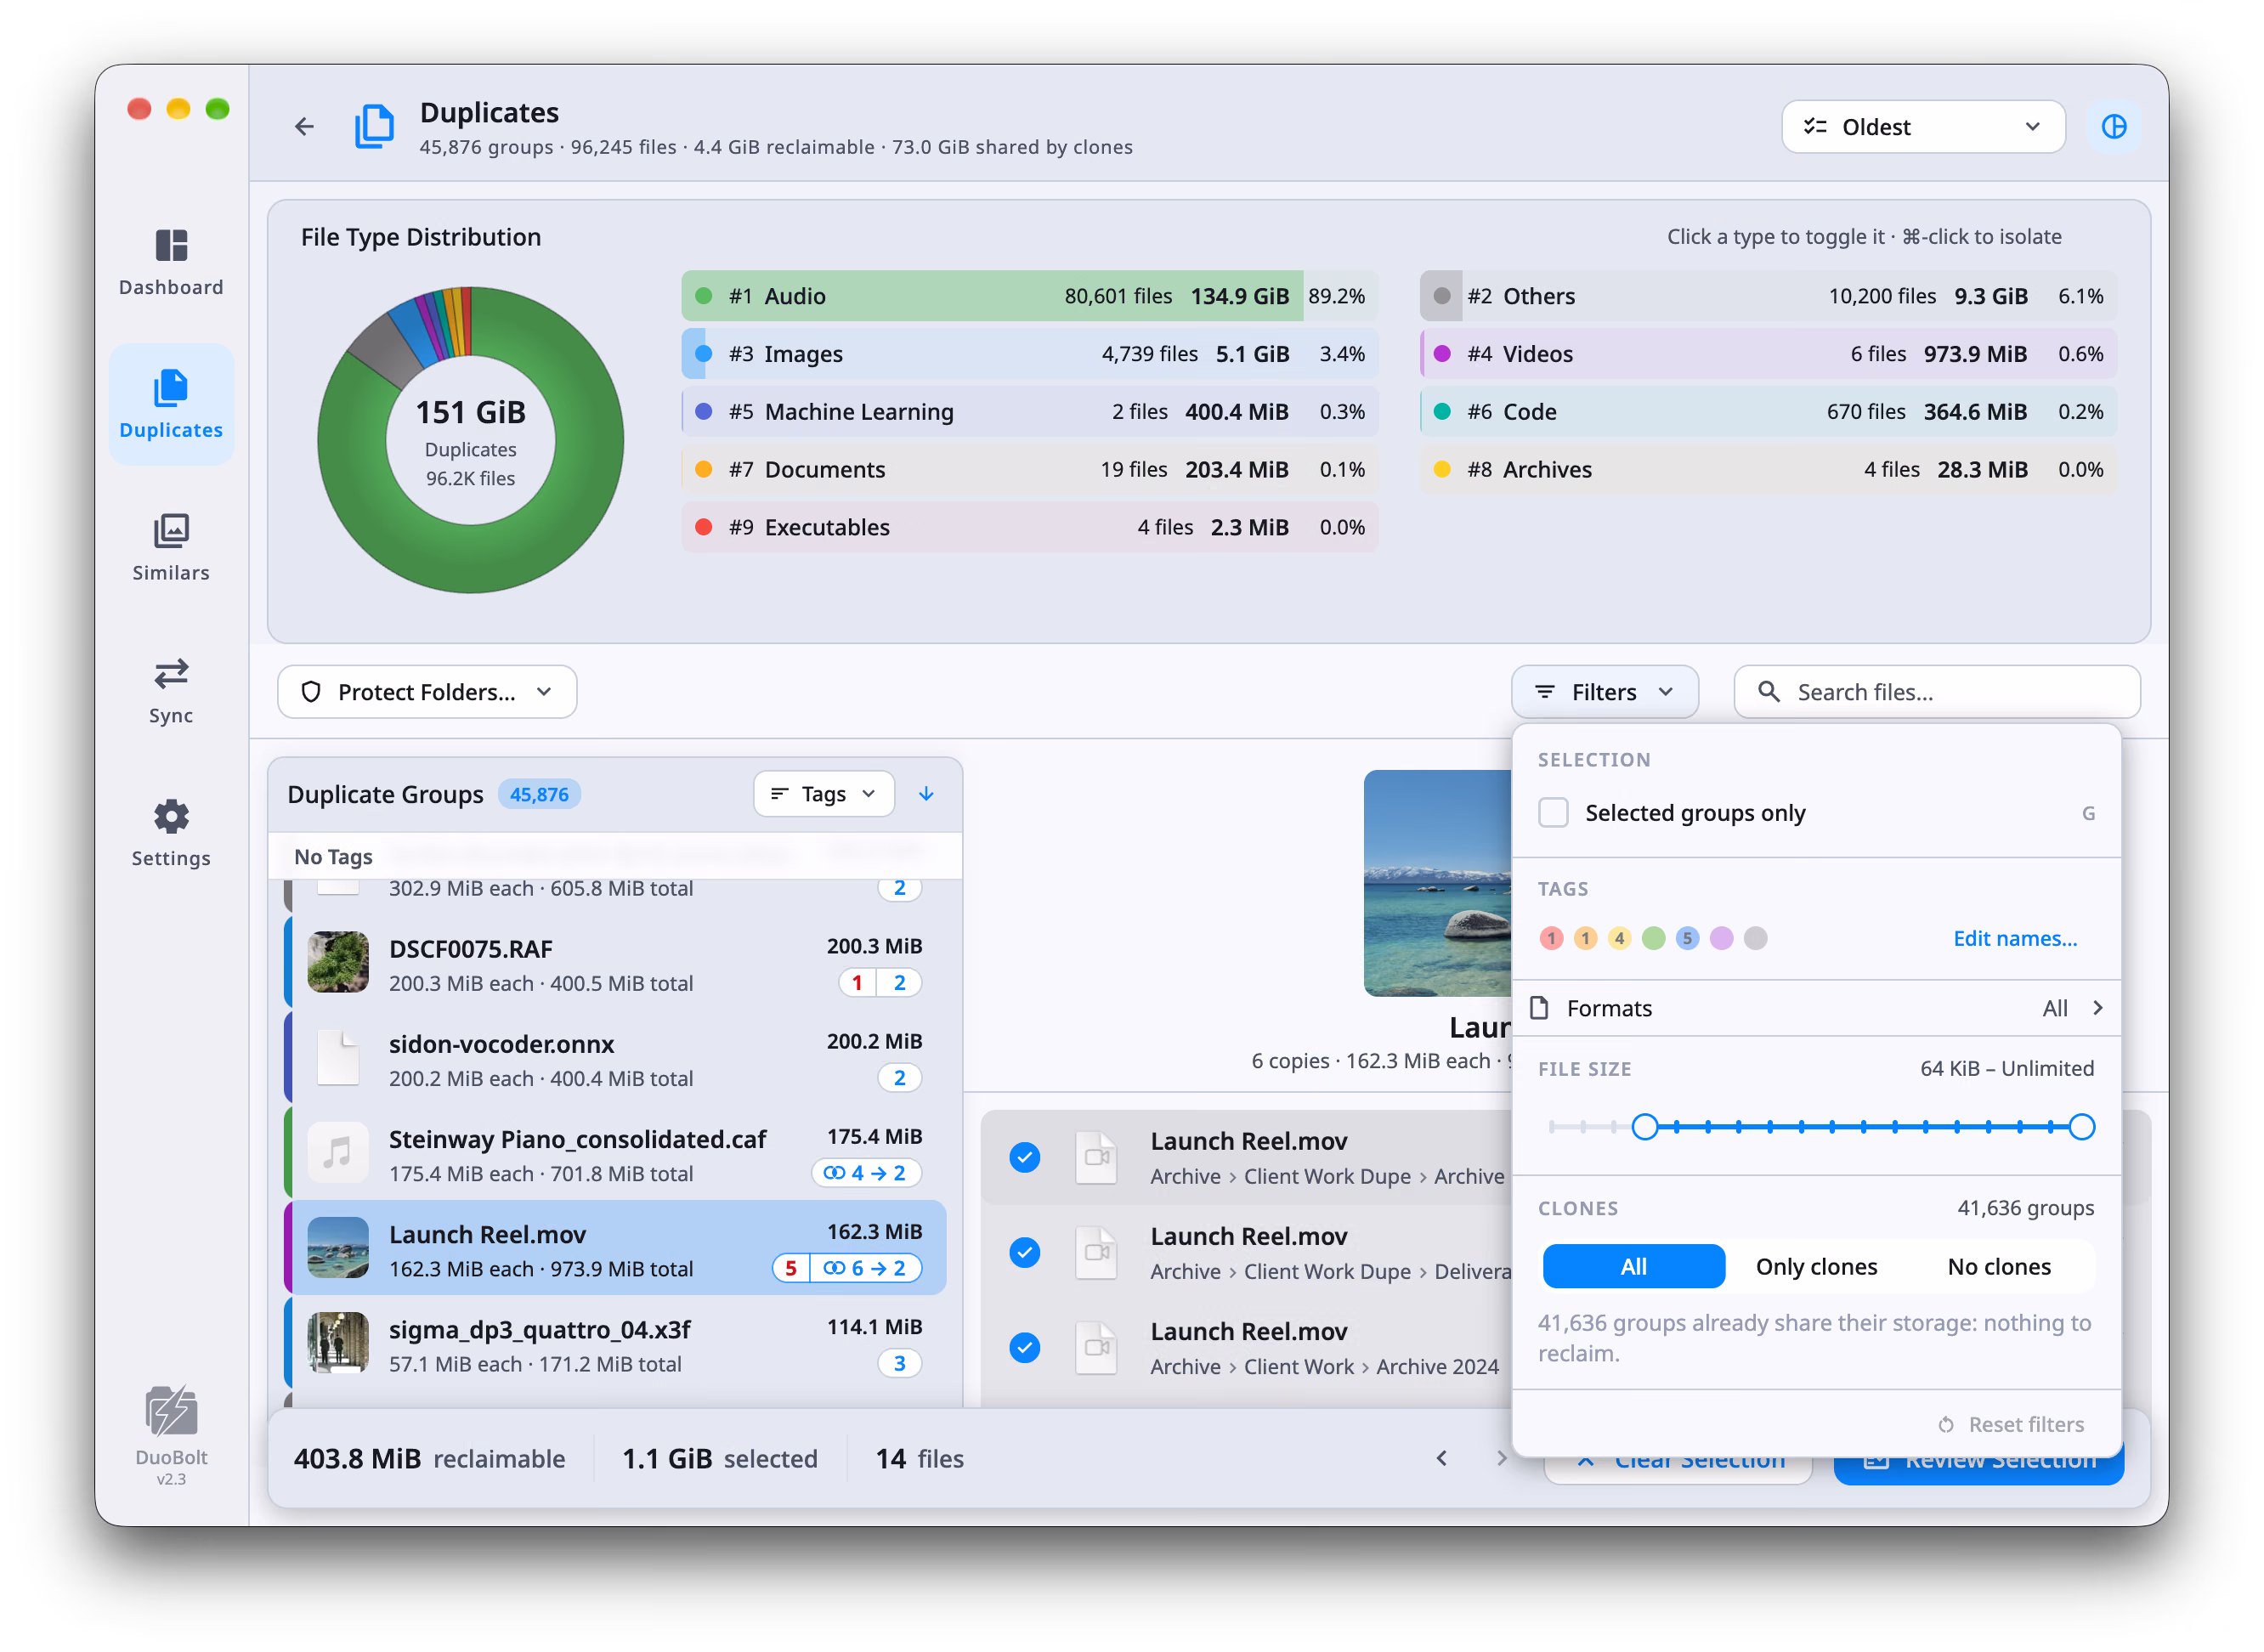Click the left file size slider handle

click(1644, 1127)
